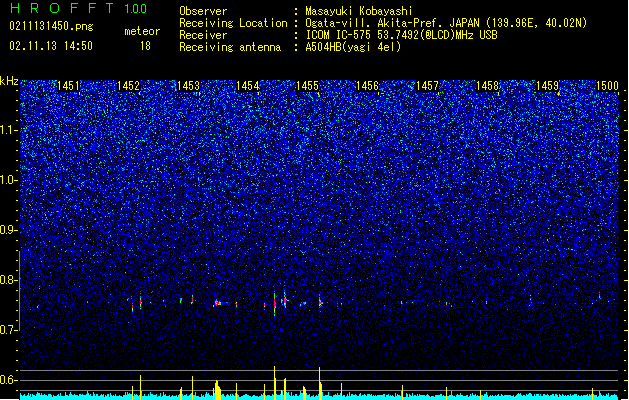Viewport: 629px width, 400px height.
Task: Click the A504HB(yagi 4el) antenna text
Action: pos(353,47)
